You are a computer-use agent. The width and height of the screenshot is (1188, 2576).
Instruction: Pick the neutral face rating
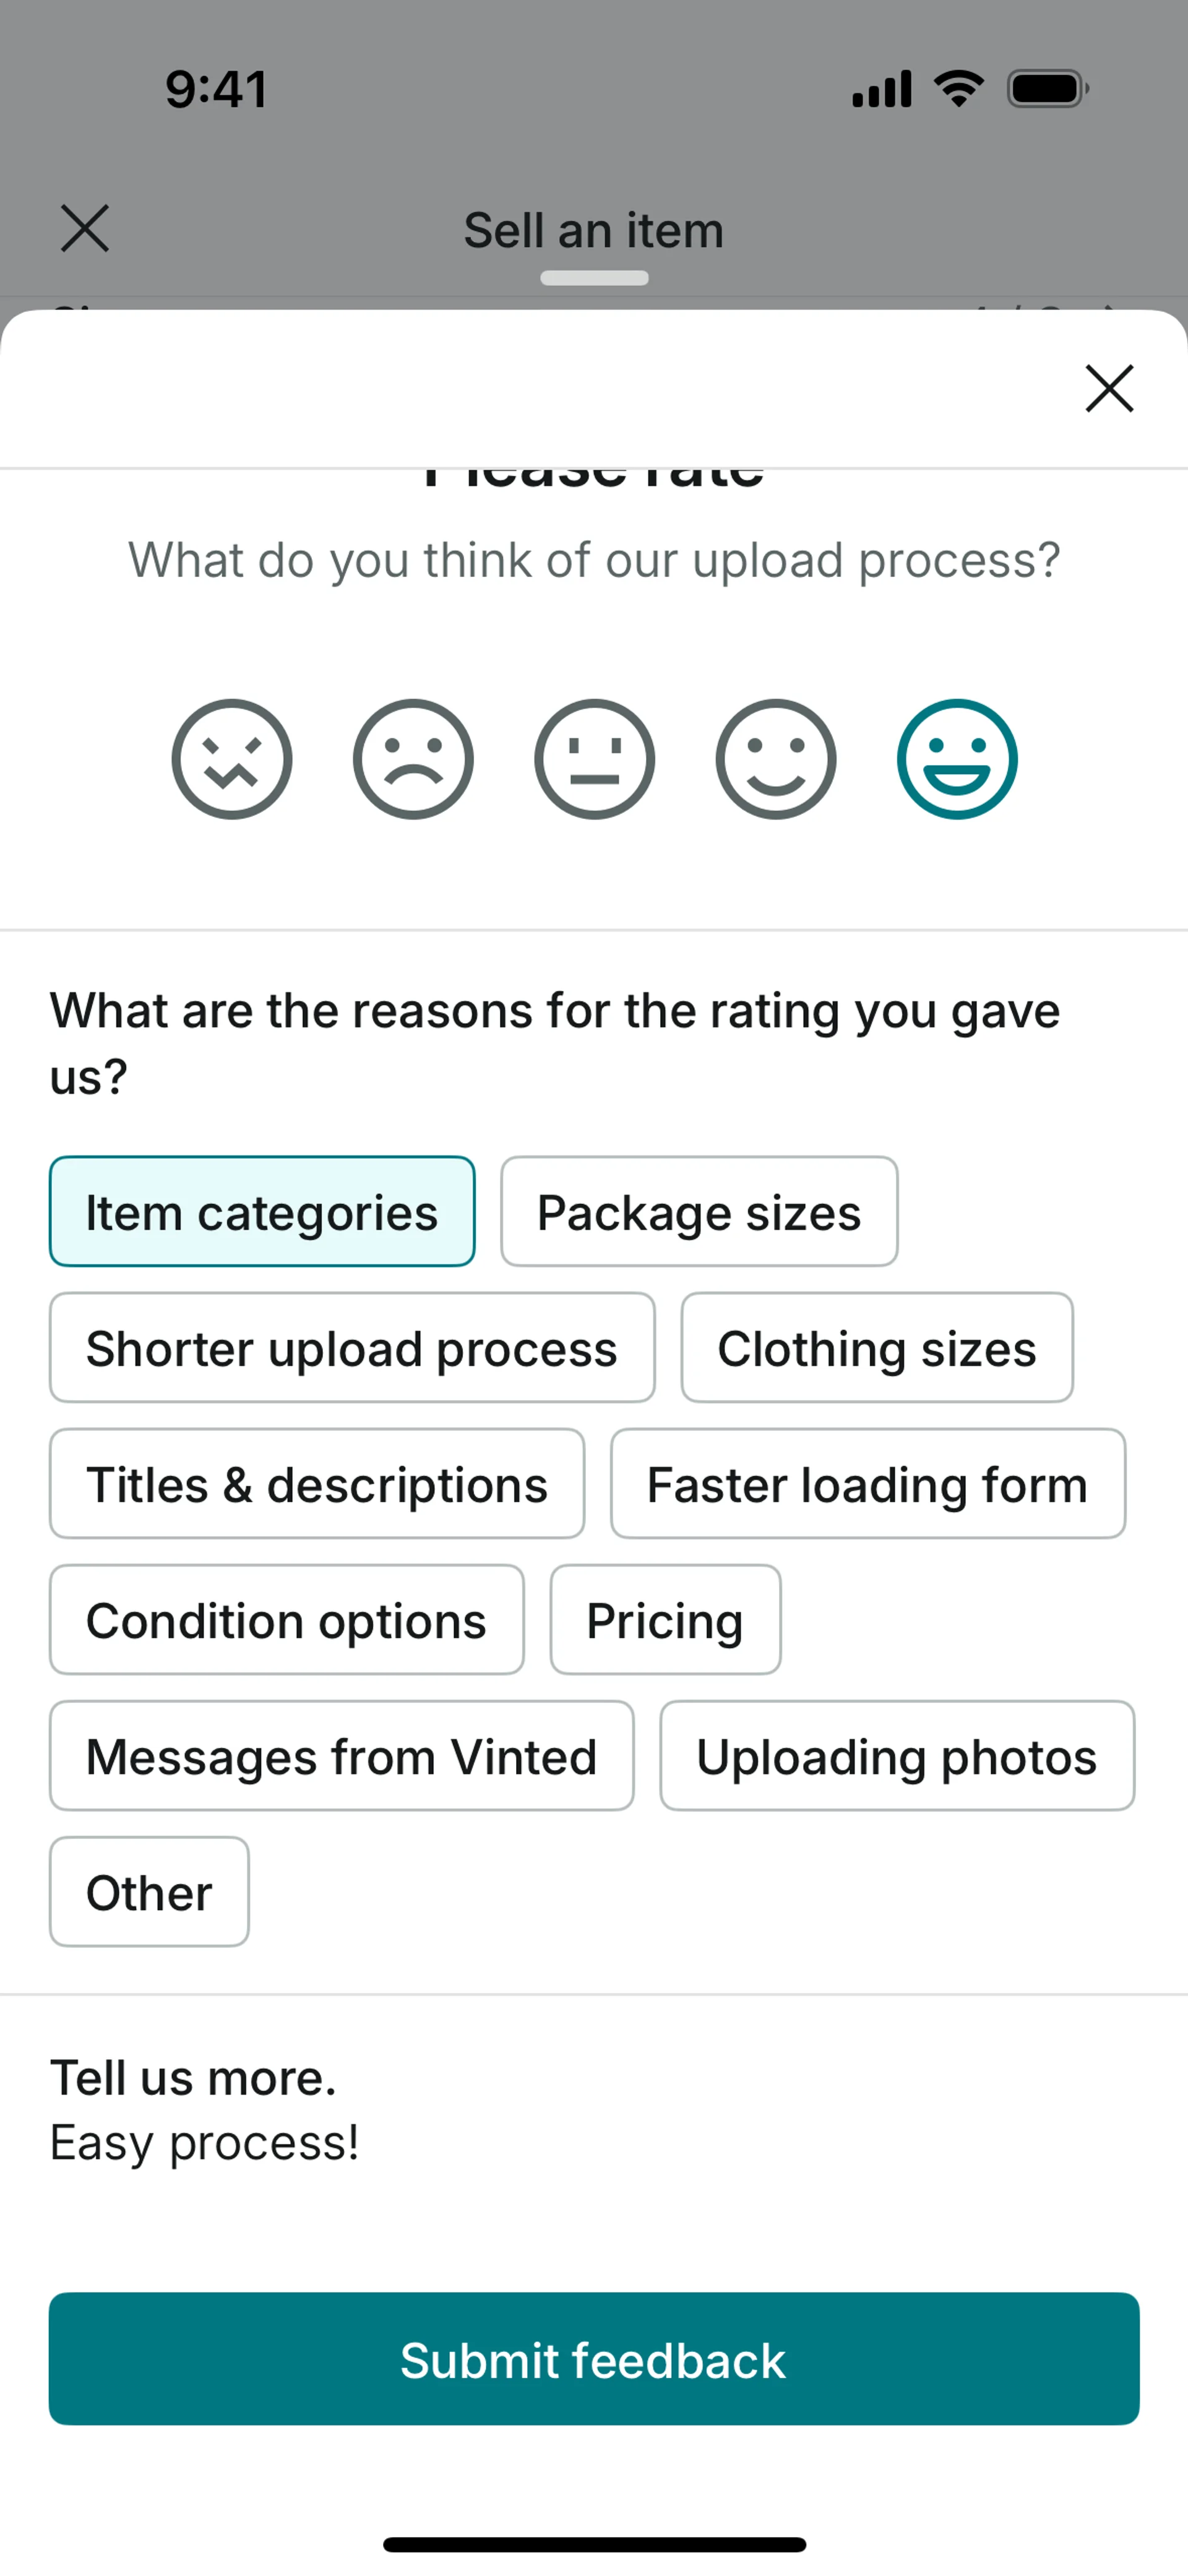point(594,759)
